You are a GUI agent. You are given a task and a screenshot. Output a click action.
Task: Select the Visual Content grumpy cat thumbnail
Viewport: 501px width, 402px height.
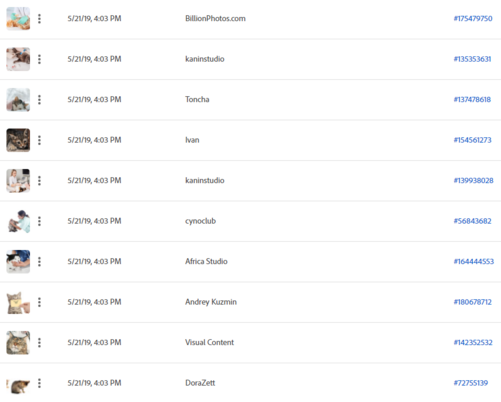[18, 343]
